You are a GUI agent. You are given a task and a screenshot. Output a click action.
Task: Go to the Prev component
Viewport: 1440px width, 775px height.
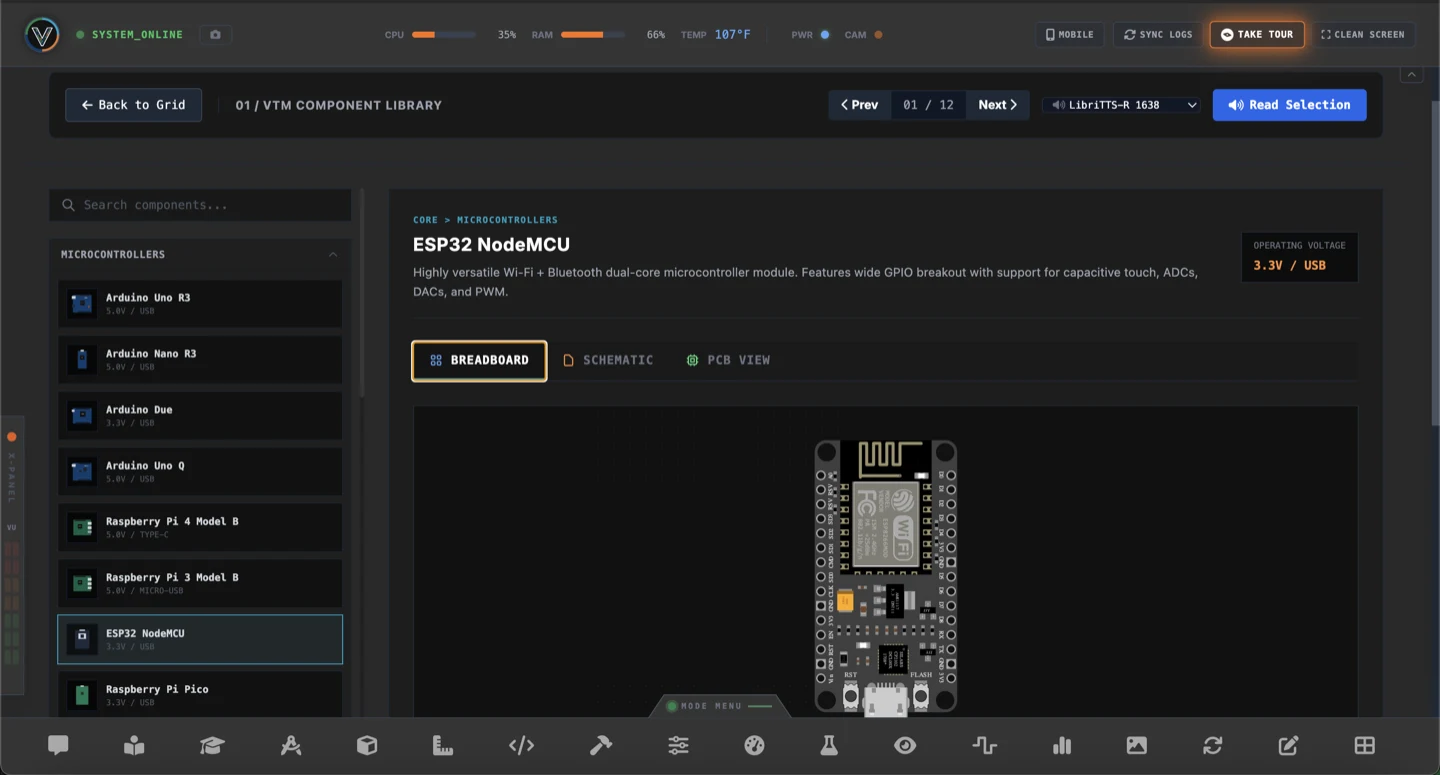(860, 105)
